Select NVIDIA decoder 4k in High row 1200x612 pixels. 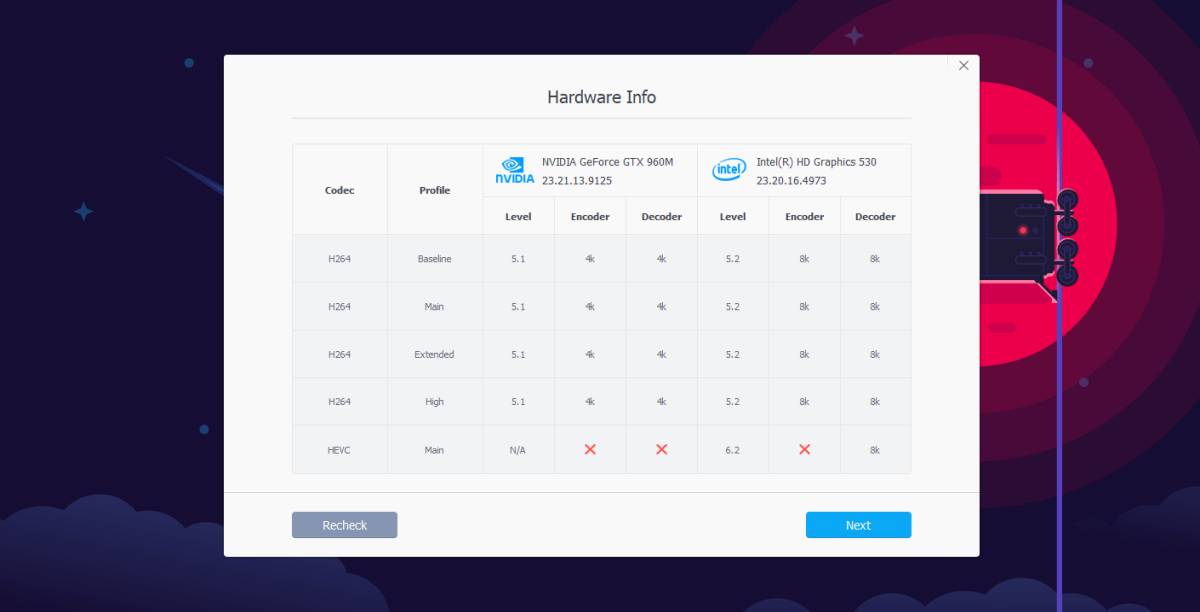coord(662,402)
